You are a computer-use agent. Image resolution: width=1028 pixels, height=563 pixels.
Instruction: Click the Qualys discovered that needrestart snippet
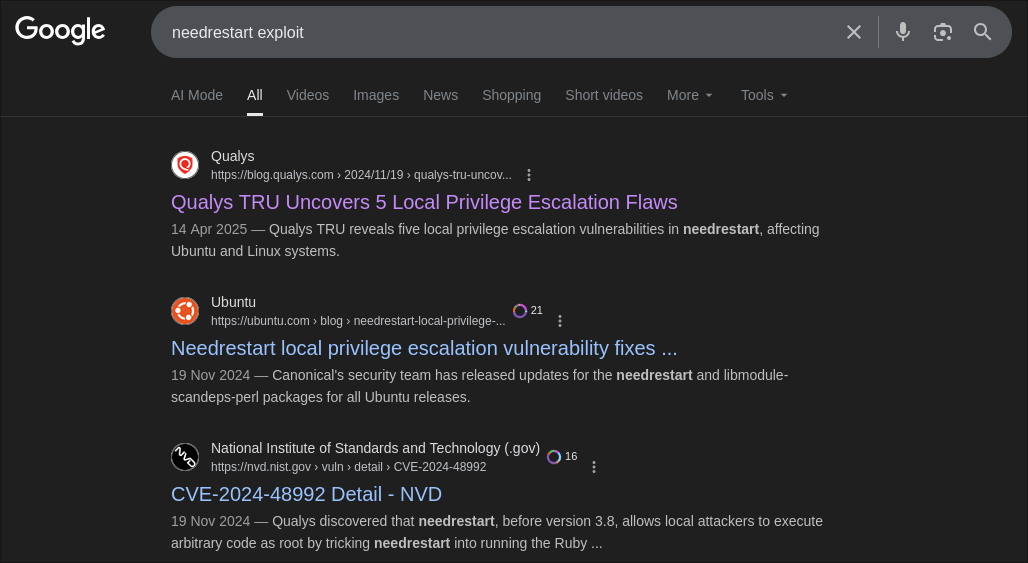[497, 532]
